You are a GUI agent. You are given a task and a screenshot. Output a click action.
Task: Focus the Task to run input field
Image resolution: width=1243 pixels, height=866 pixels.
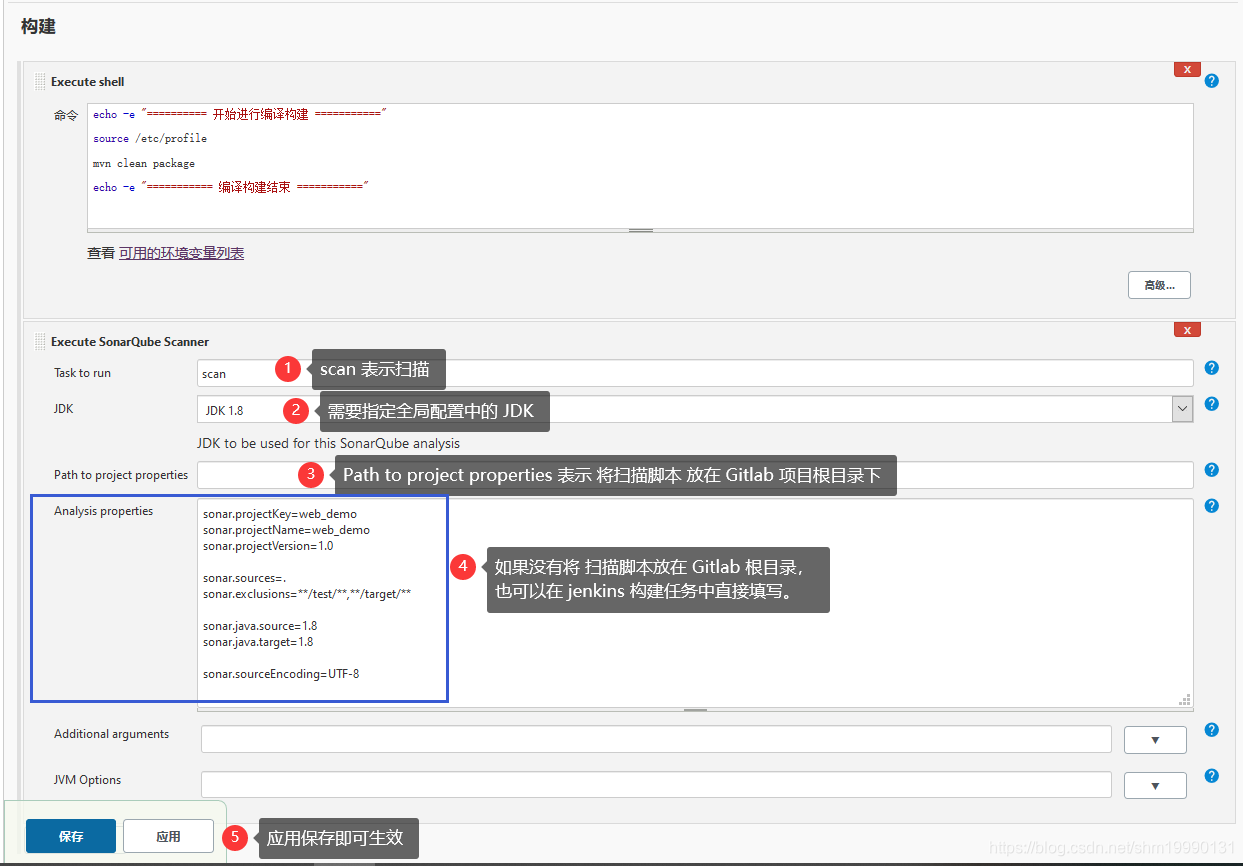click(695, 373)
